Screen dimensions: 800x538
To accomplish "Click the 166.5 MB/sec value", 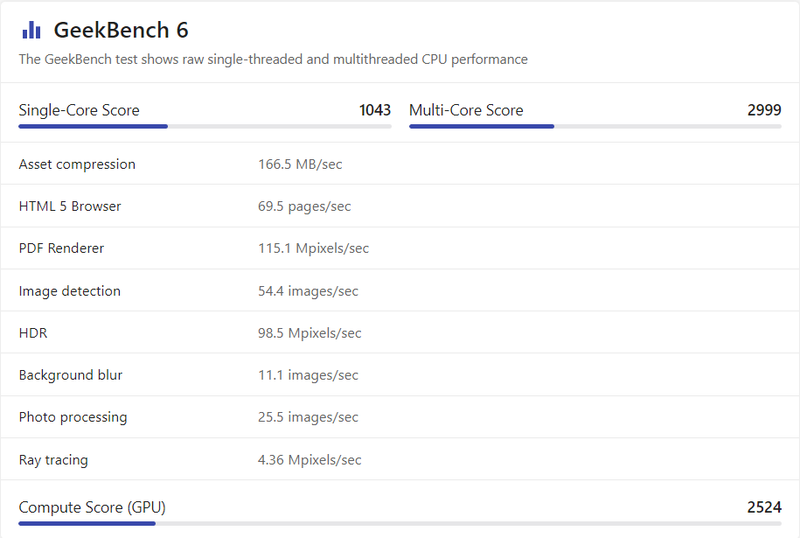I will 300,164.
